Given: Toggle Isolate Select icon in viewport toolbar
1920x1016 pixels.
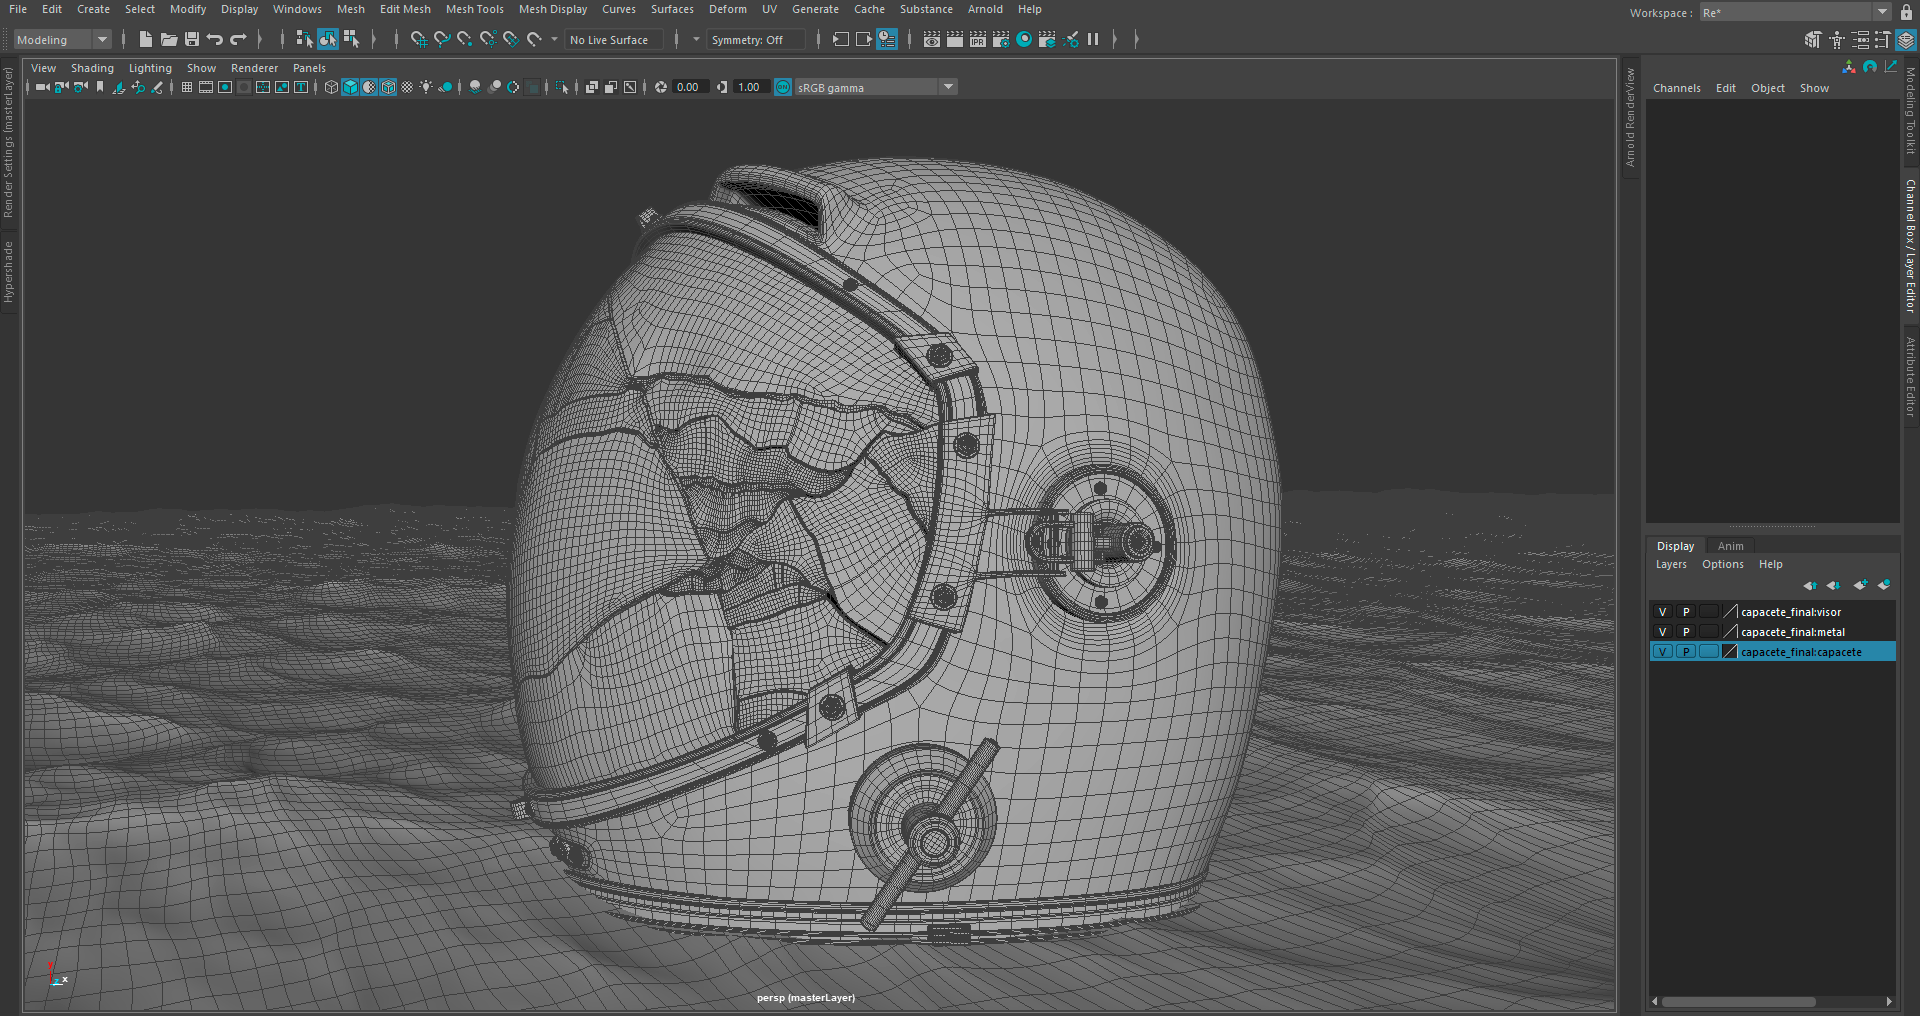Looking at the screenshot, I should coord(562,87).
